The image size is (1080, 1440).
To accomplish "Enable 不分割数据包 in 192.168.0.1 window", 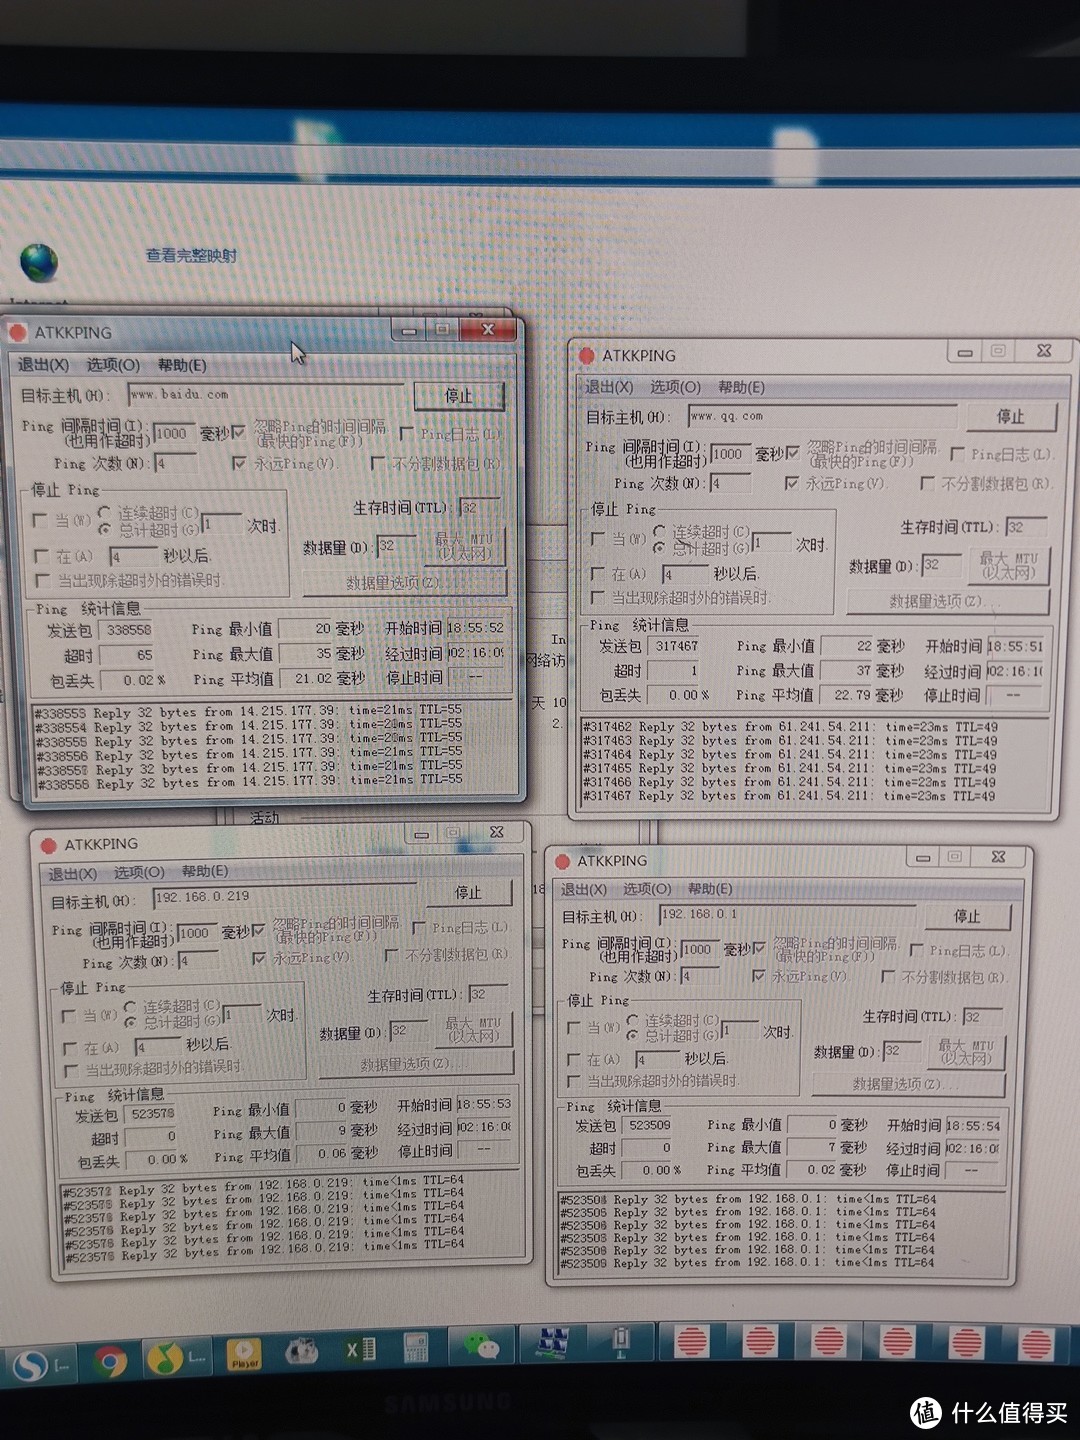I will coord(887,976).
